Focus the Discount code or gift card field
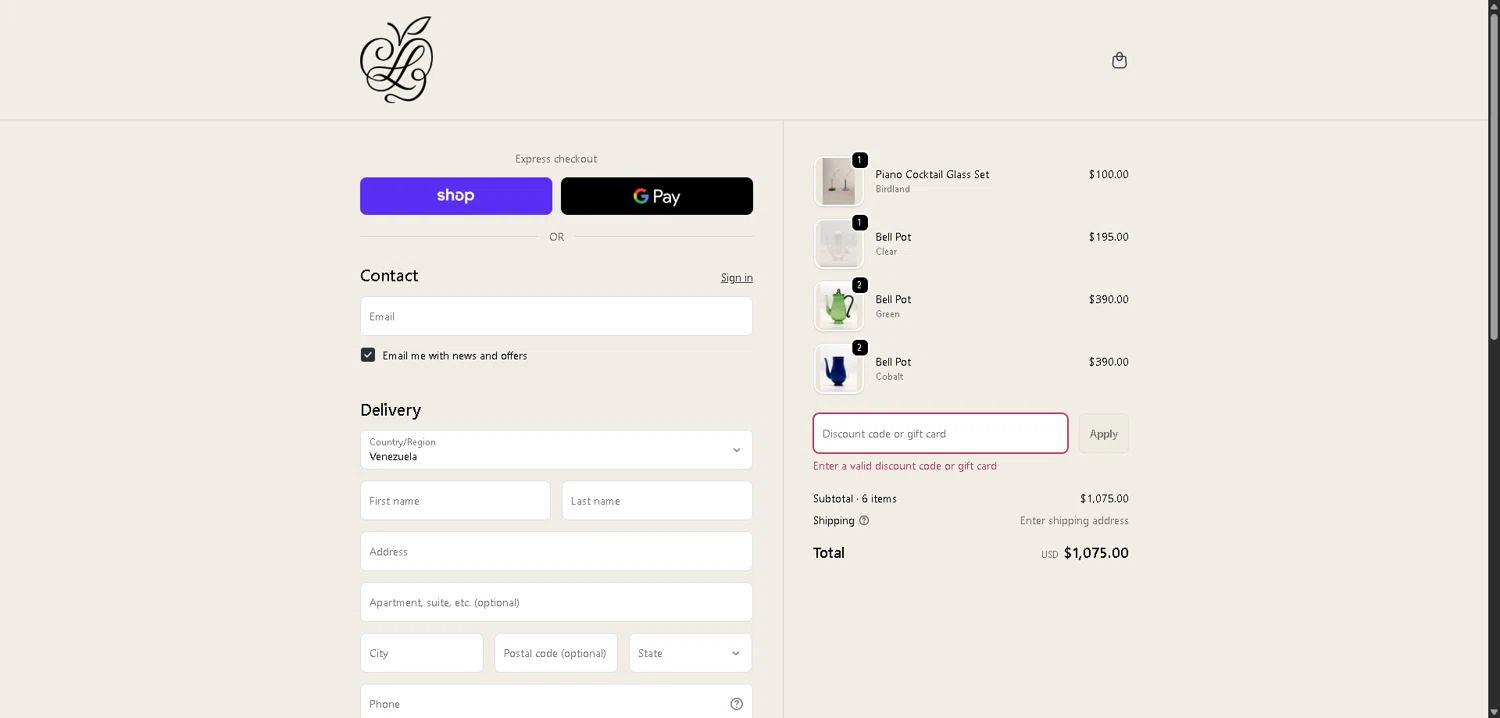1500x718 pixels. (940, 434)
